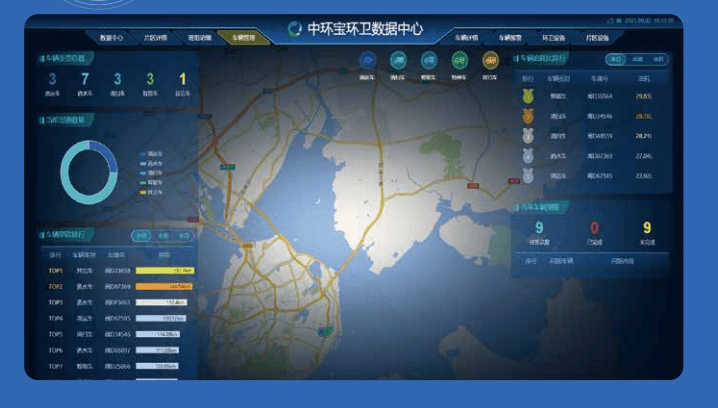Image resolution: width=718 pixels, height=408 pixels.
Task: Click the green legend swatch of donut chart
Action: [143, 183]
